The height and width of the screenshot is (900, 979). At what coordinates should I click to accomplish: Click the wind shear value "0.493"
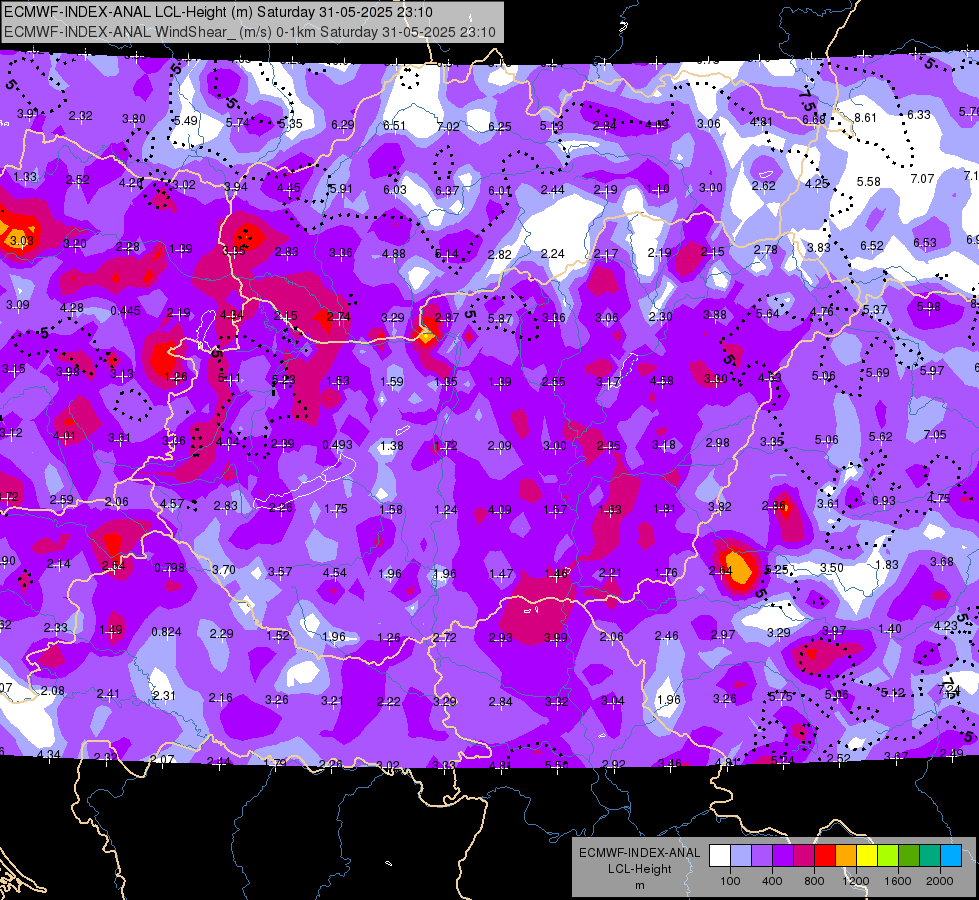(x=337, y=445)
